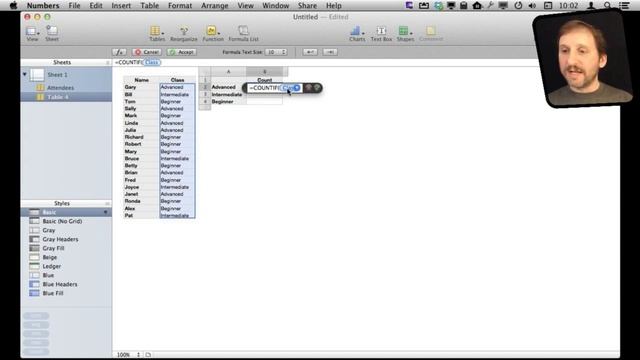This screenshot has height=360, width=640.
Task: Click the 'Class' header in Attendees table
Action: (177, 80)
